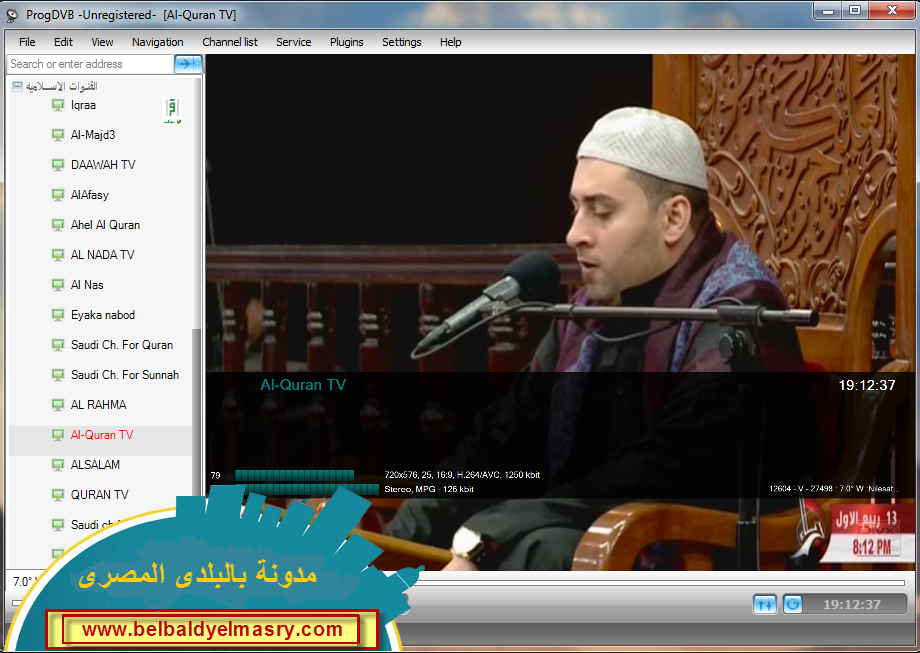This screenshot has width=920, height=653.
Task: Select the ALSALAM channel
Action: 95,465
